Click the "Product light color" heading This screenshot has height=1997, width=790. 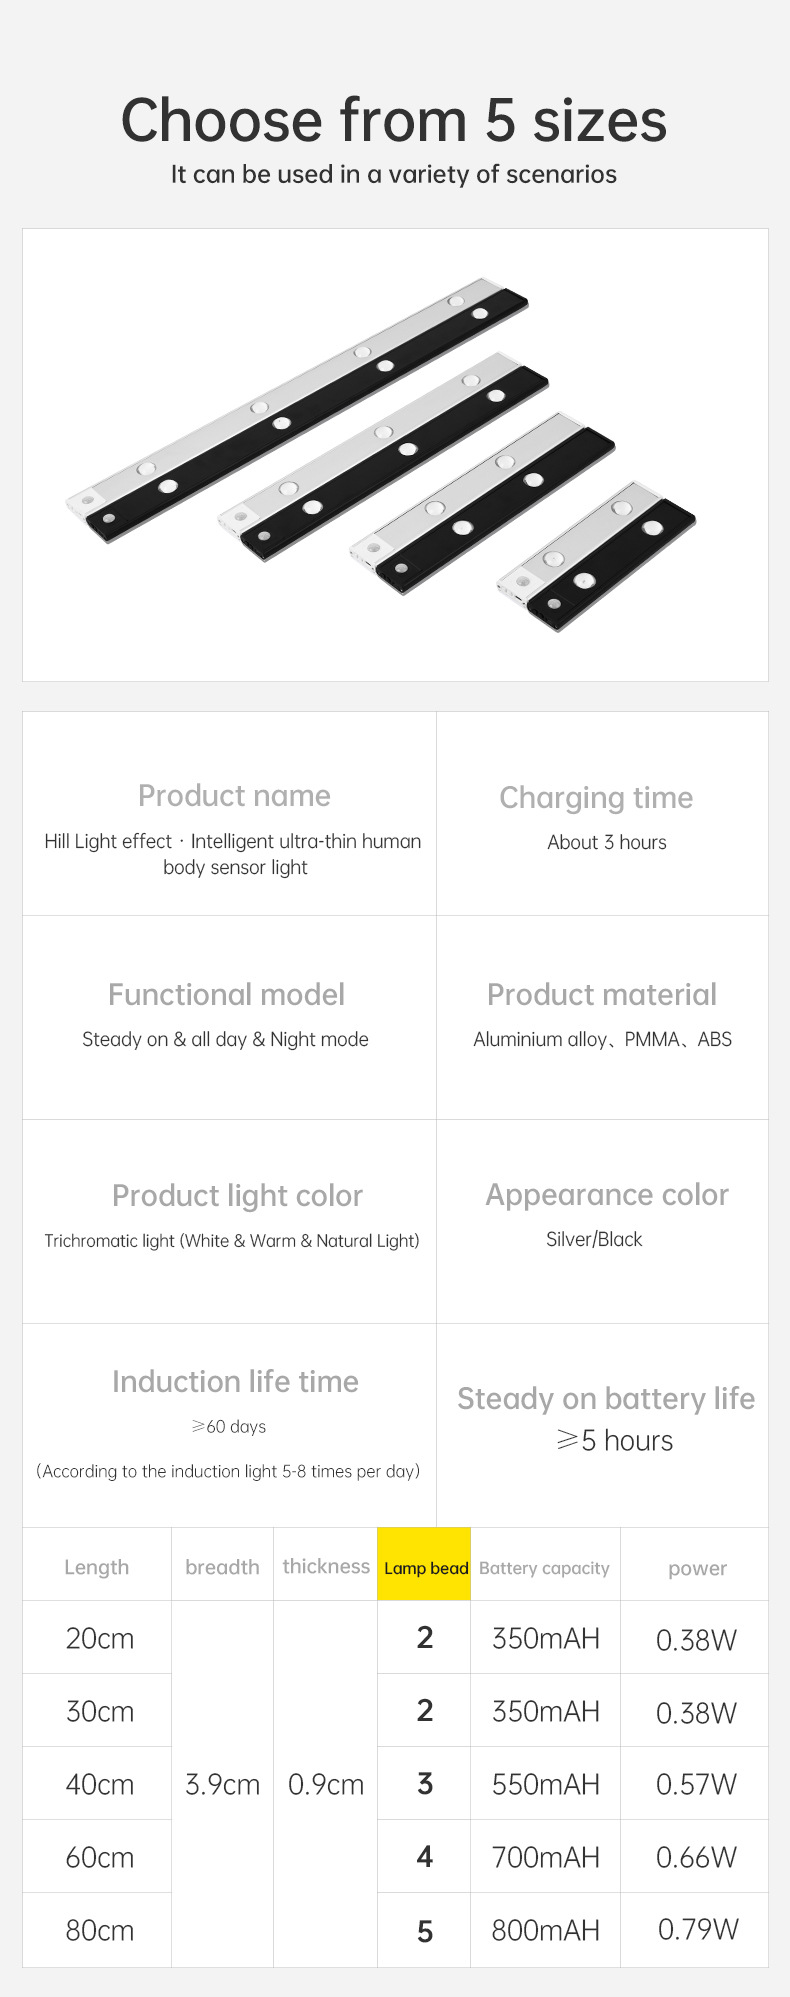point(237,1195)
